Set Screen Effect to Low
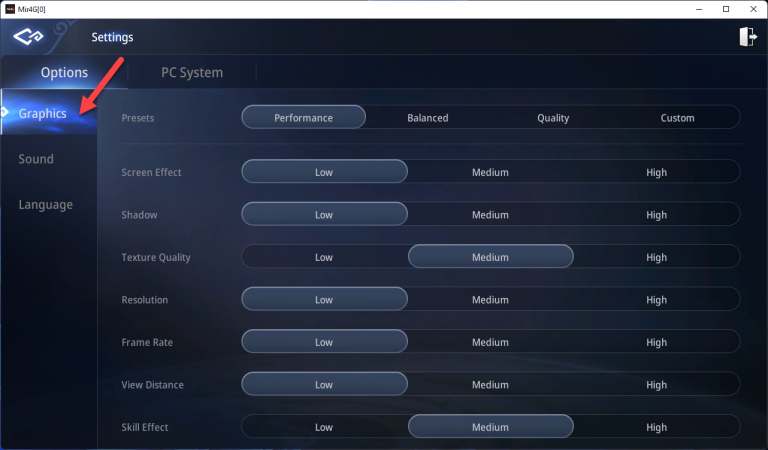 tap(324, 172)
